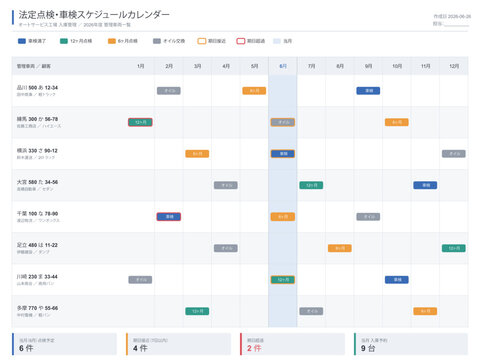Click the green 12ヶ月点検 legend swatch
The height and width of the screenshot is (360, 480).
[x=64, y=41]
